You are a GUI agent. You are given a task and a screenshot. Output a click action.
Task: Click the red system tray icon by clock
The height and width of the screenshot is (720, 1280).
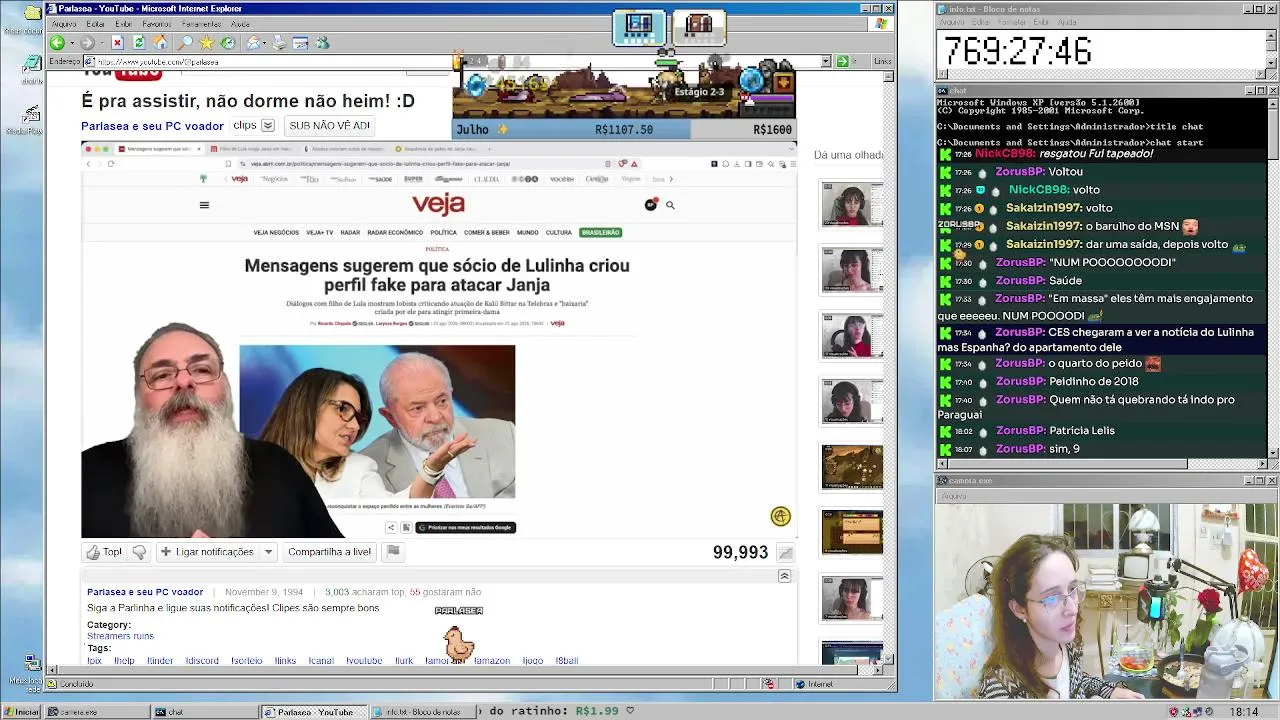pos(1174,712)
